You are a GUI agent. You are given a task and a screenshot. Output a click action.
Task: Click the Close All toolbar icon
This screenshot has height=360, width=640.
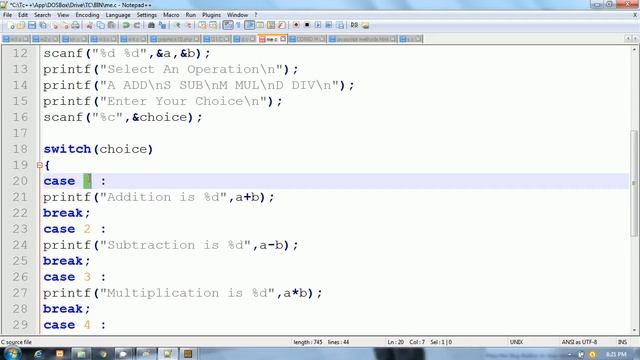point(64,25)
